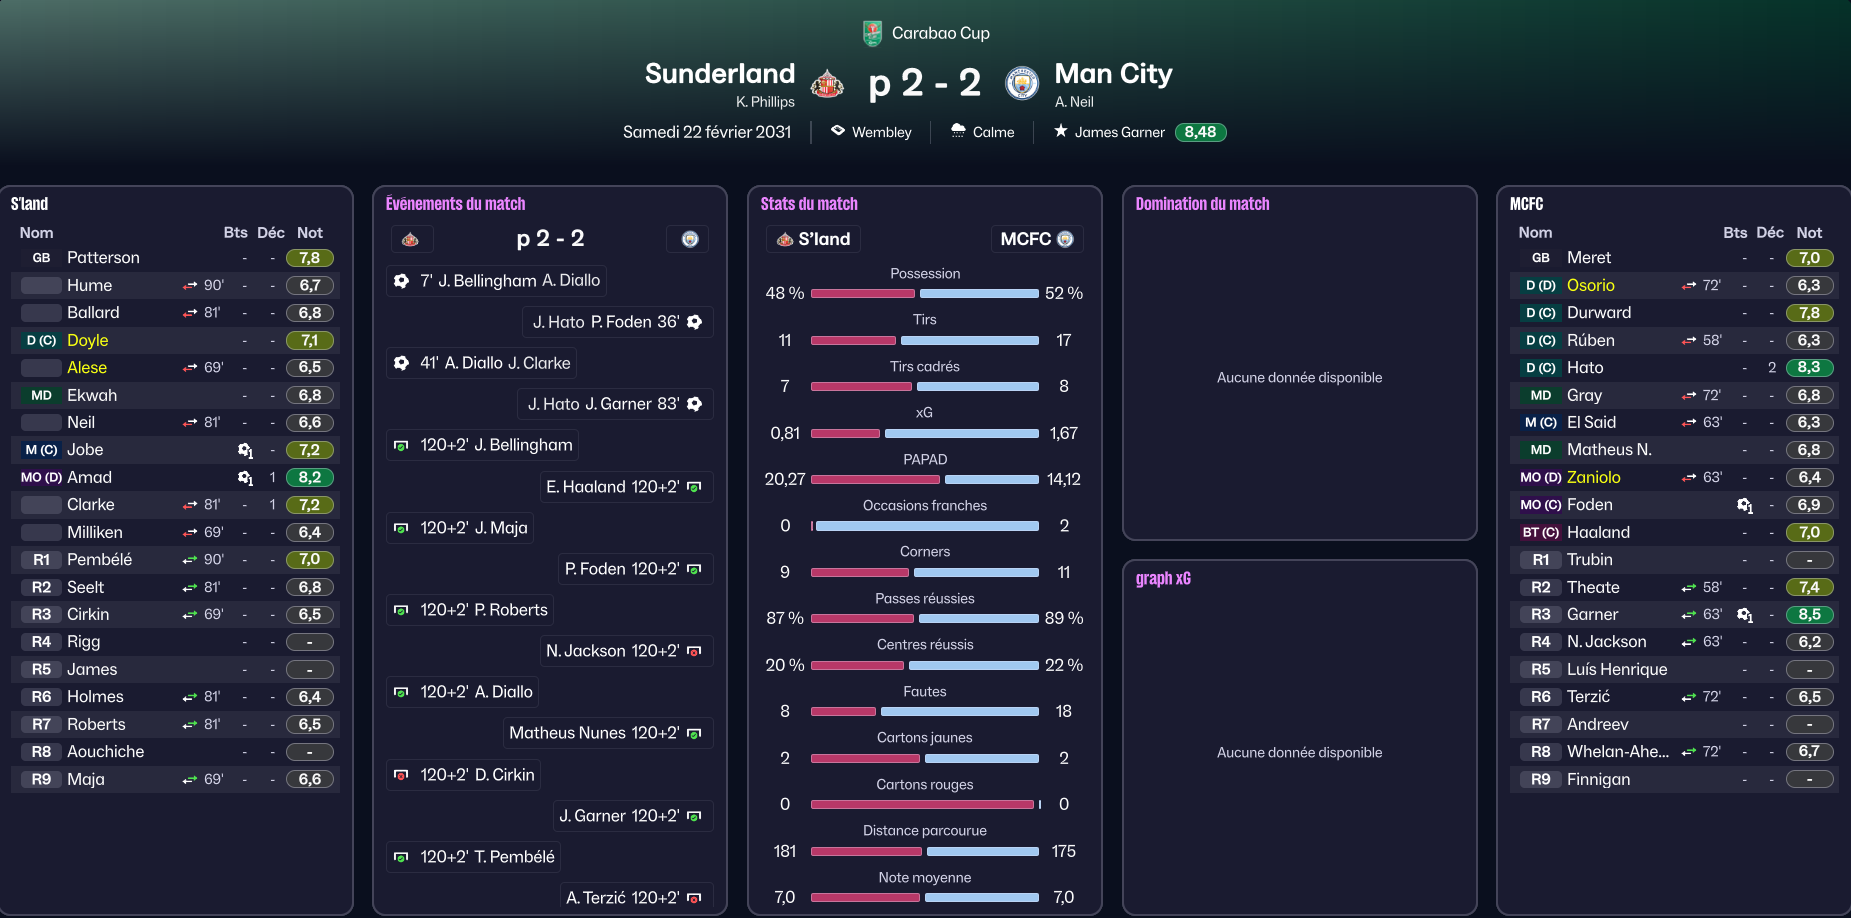Click the substitution icon in Hume's row
Image resolution: width=1851 pixels, height=918 pixels.
point(190,286)
